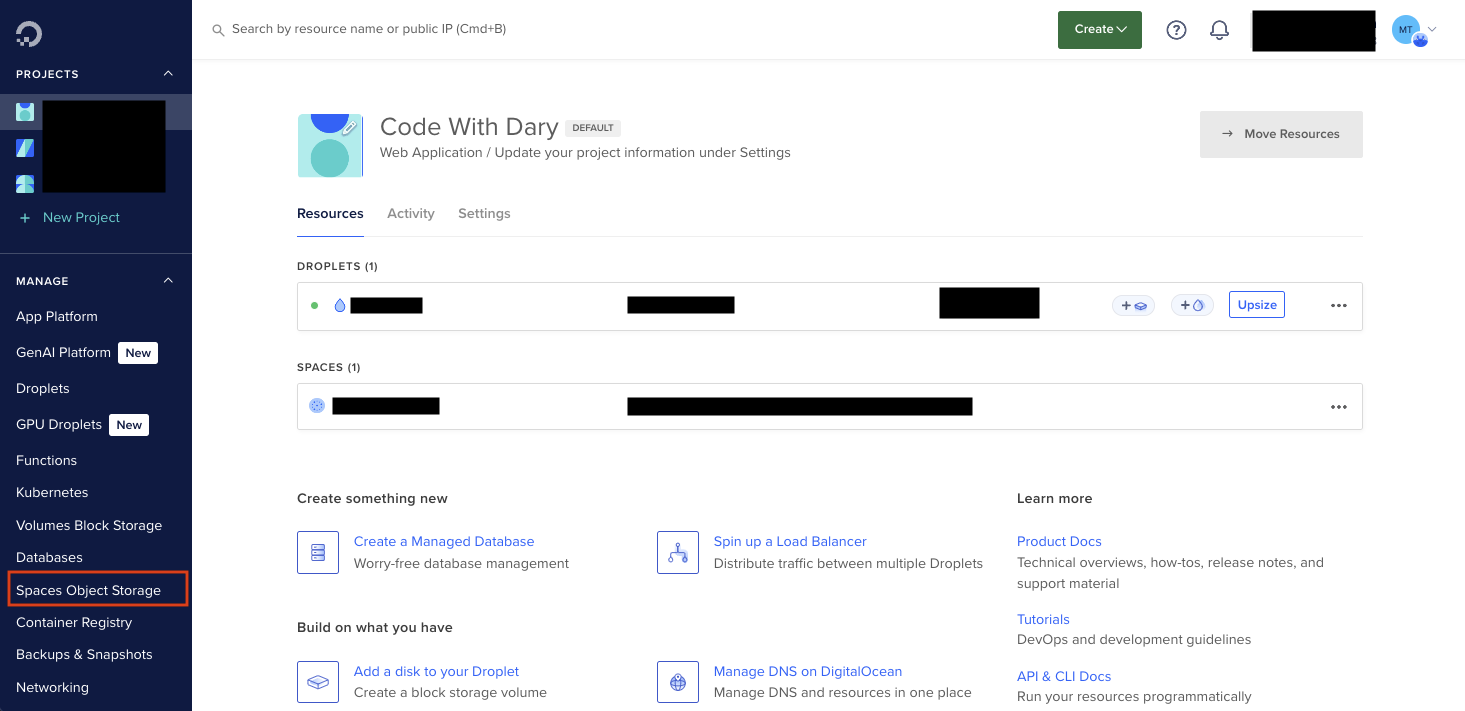Click the Managed Database icon
The image size is (1465, 711).
coord(318,552)
